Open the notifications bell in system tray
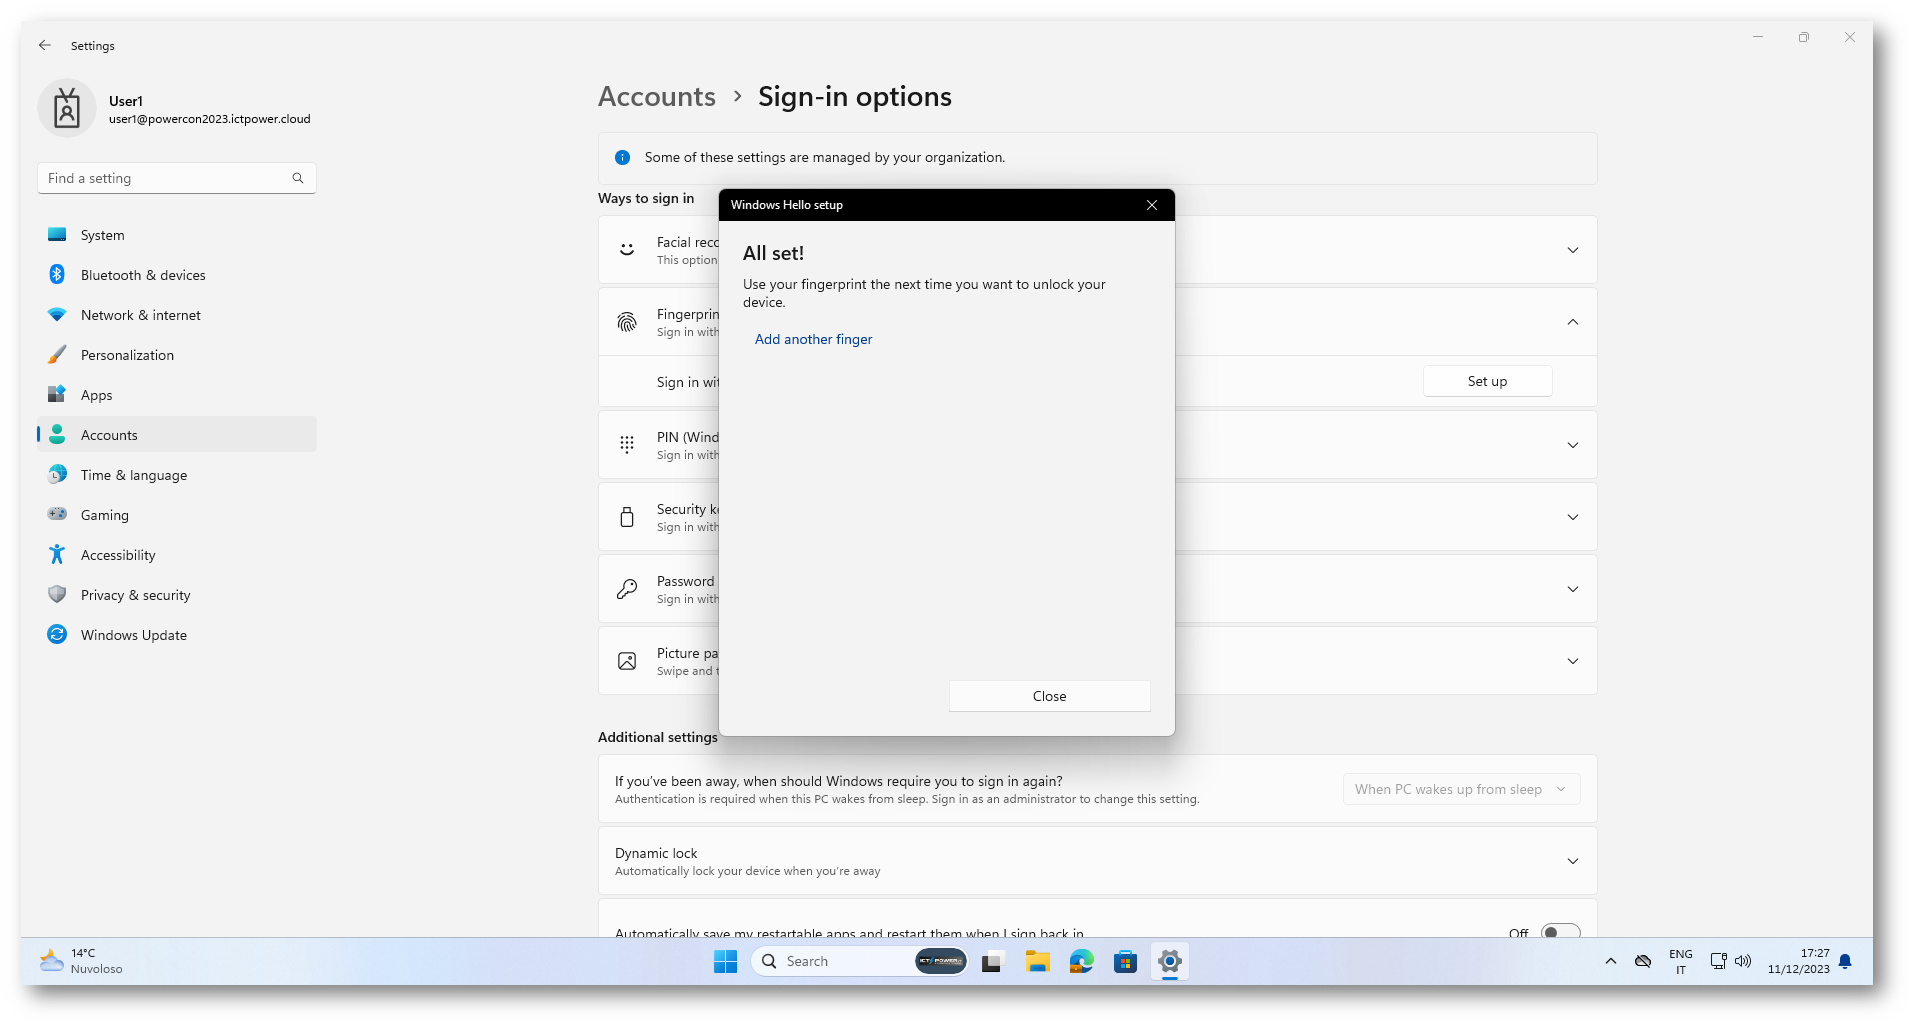The image size is (1915, 1027). click(1845, 961)
